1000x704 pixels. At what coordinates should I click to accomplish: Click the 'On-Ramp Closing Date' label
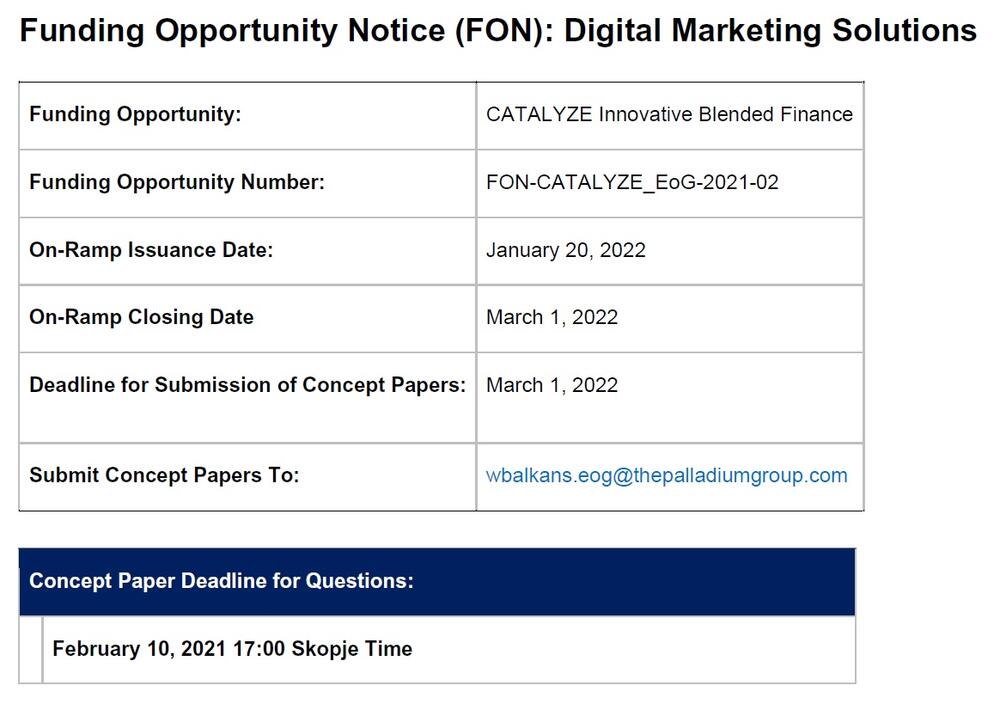click(141, 317)
